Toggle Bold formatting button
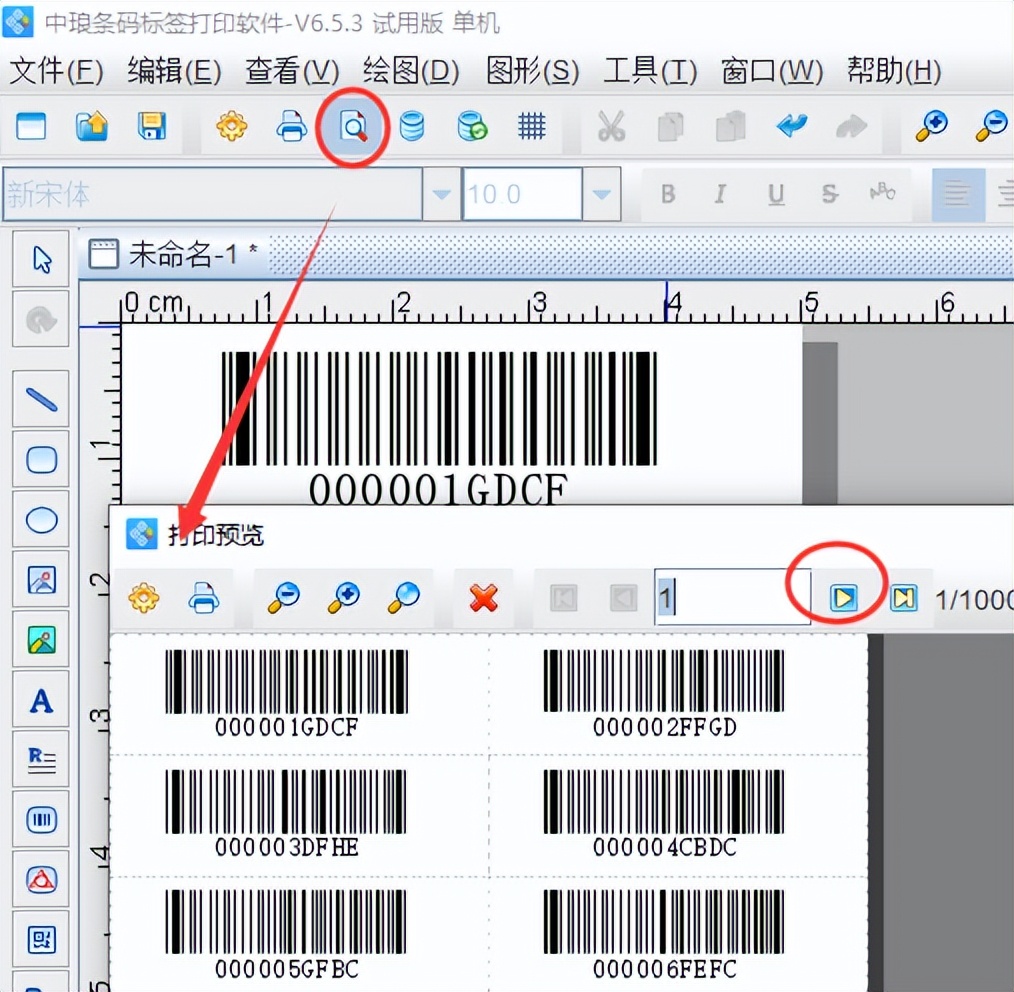1014x992 pixels. point(668,193)
